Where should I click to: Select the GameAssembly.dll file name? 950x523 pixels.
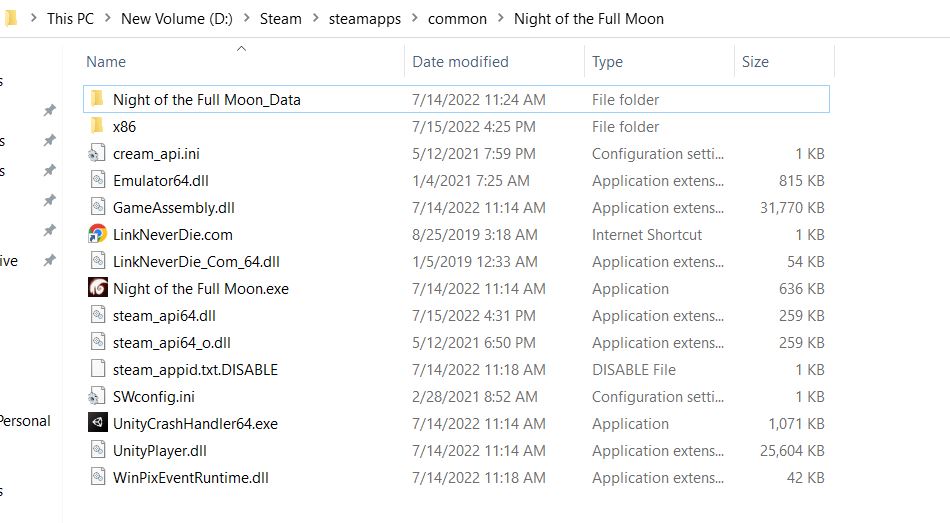pyautogui.click(x=174, y=208)
